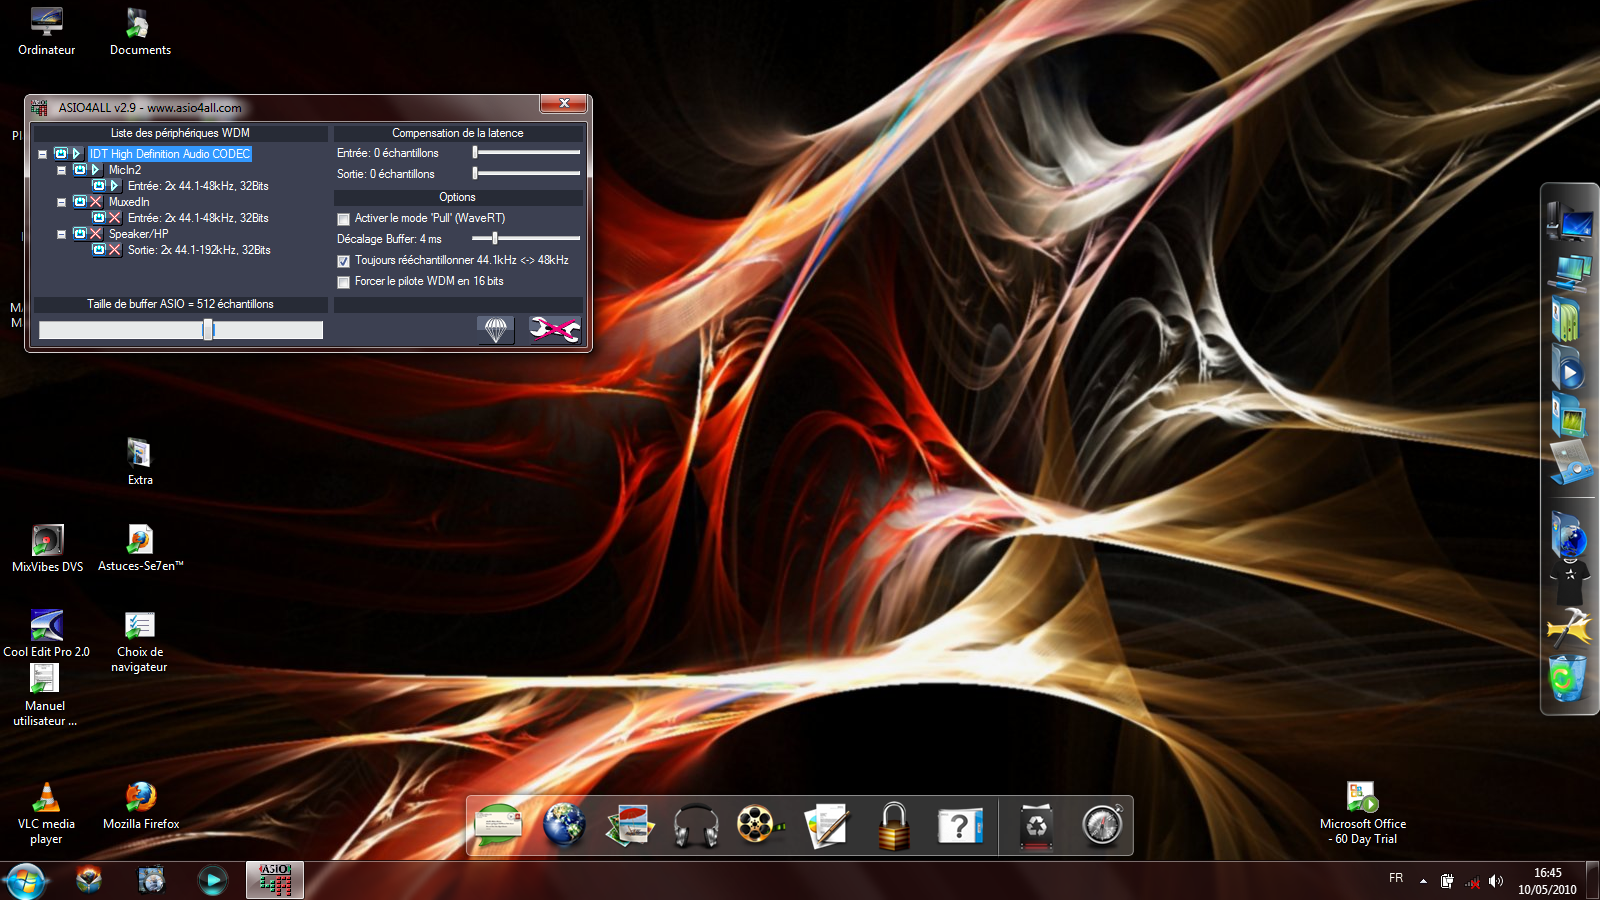Screen dimensions: 1600x900
Task: Enable 'Activer le mode Pull (WaveRT)' checkbox
Action: pos(344,219)
